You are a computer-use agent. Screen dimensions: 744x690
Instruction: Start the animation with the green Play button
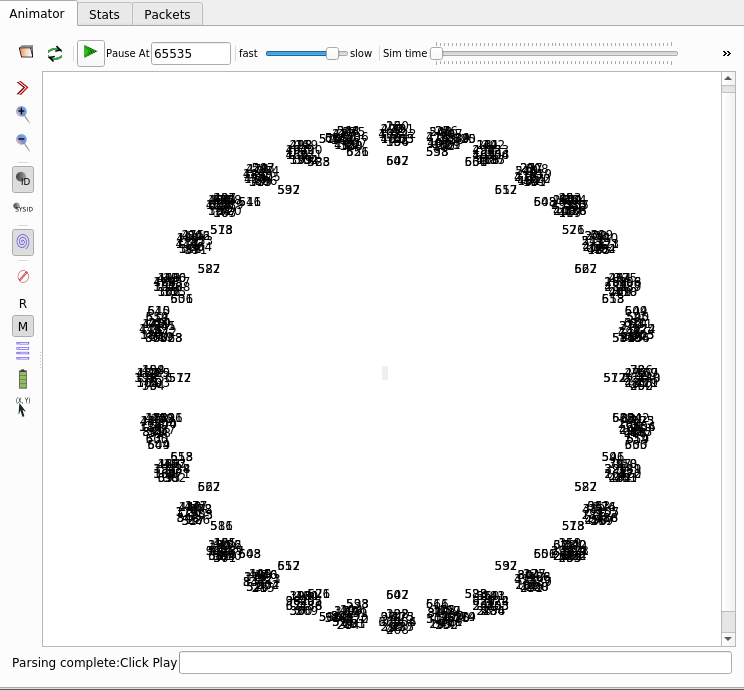[91, 53]
